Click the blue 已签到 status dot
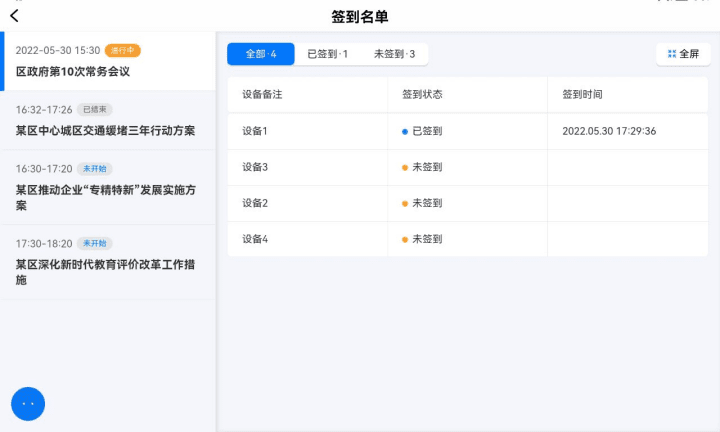The width and height of the screenshot is (720, 432). (405, 132)
